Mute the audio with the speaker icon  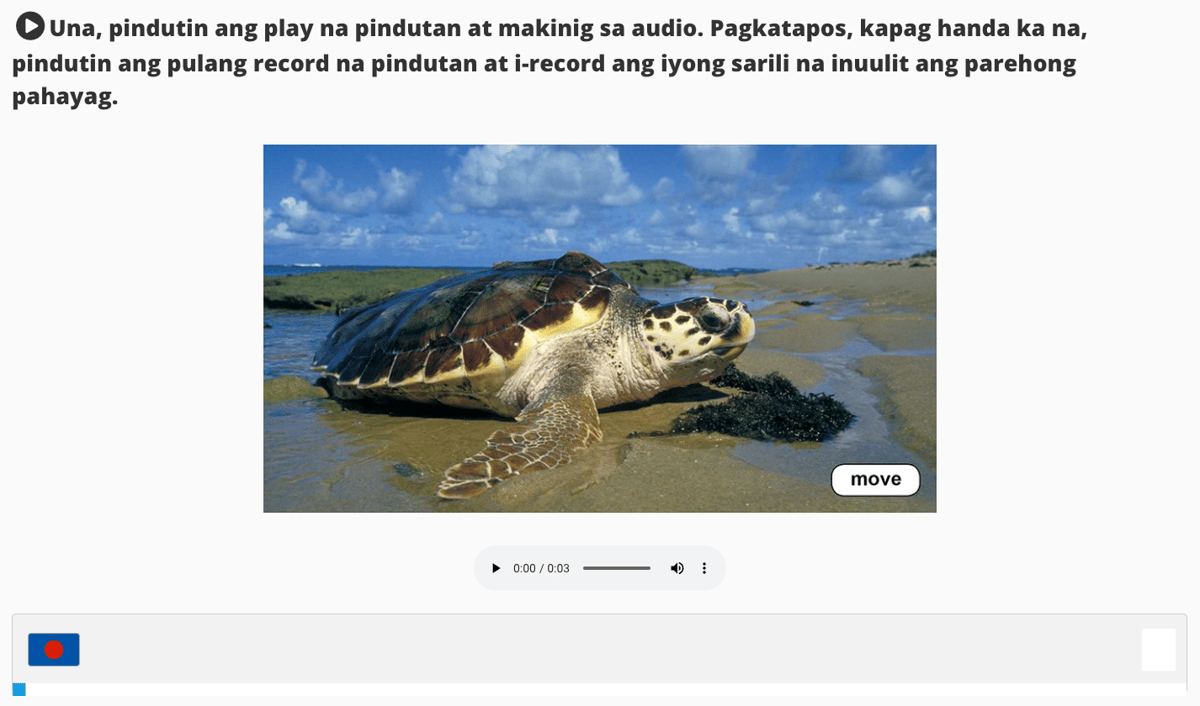(677, 568)
